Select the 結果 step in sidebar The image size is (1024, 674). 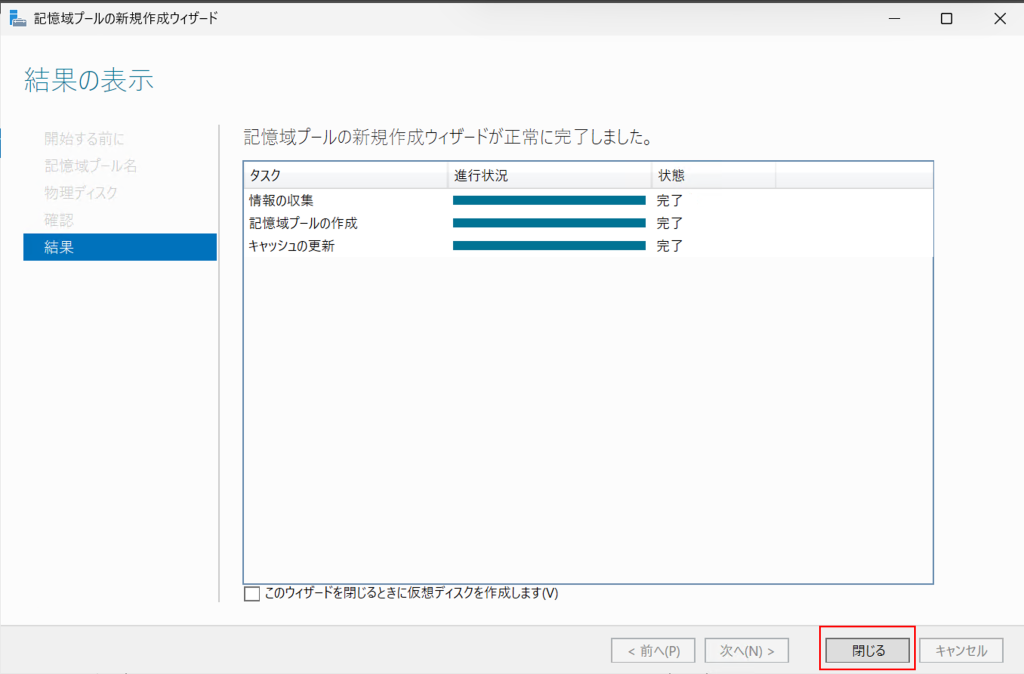tap(120, 247)
